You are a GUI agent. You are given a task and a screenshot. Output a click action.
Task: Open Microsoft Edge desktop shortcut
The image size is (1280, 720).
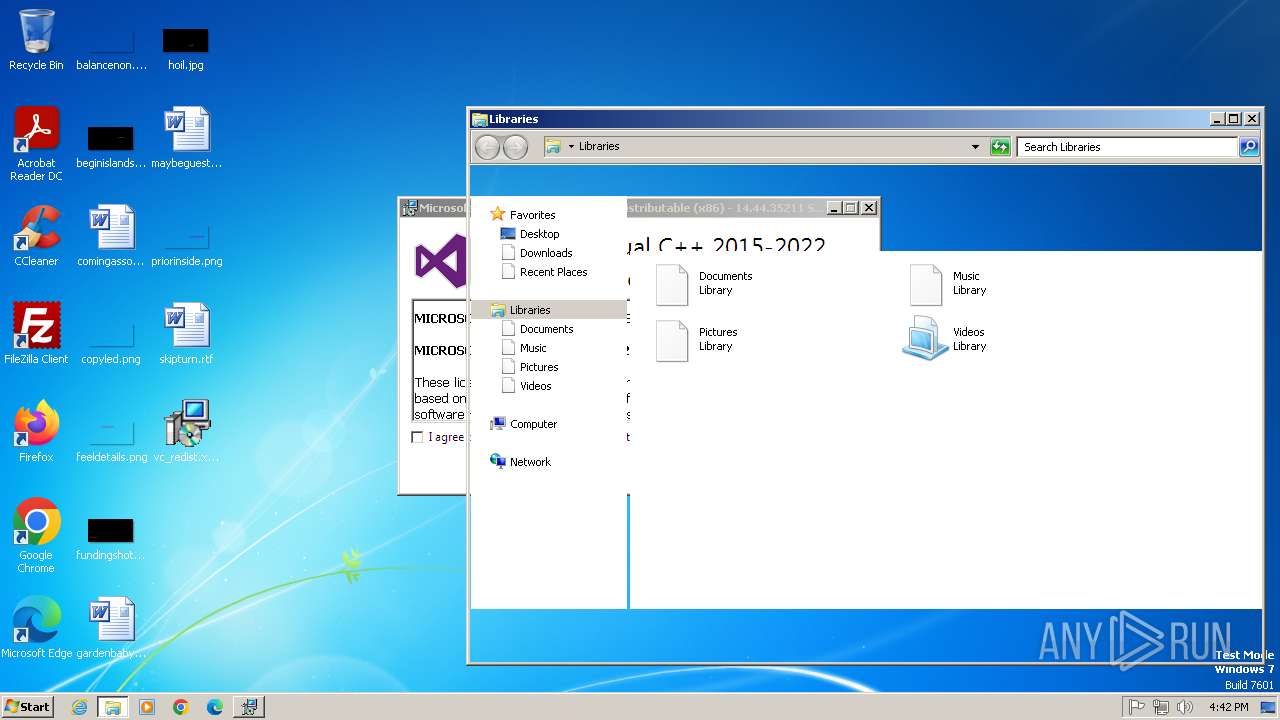click(36, 628)
